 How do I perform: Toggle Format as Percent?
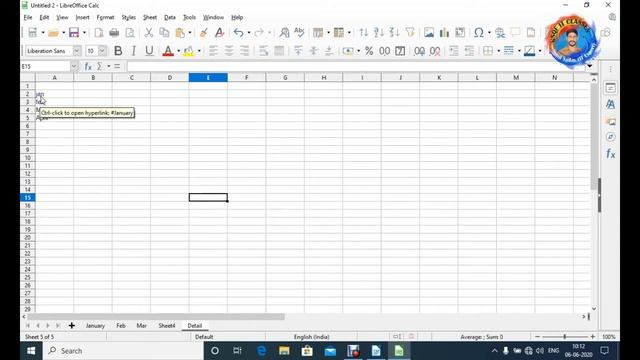[369, 51]
